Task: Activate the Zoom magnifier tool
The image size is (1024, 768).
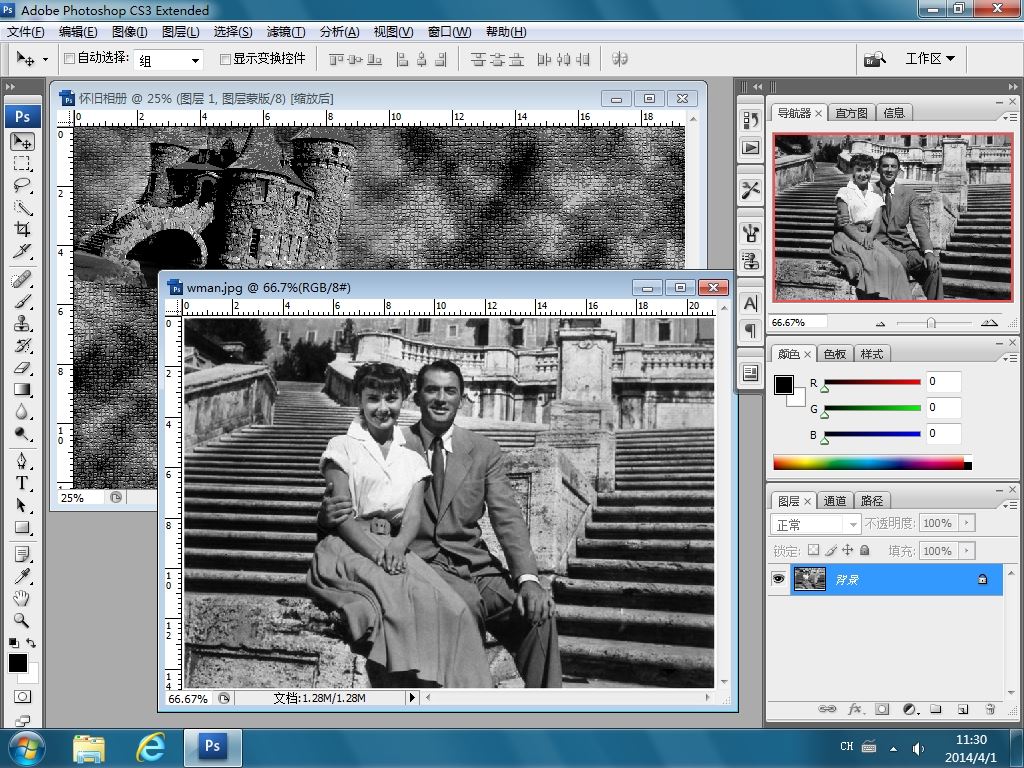Action: (x=22, y=620)
